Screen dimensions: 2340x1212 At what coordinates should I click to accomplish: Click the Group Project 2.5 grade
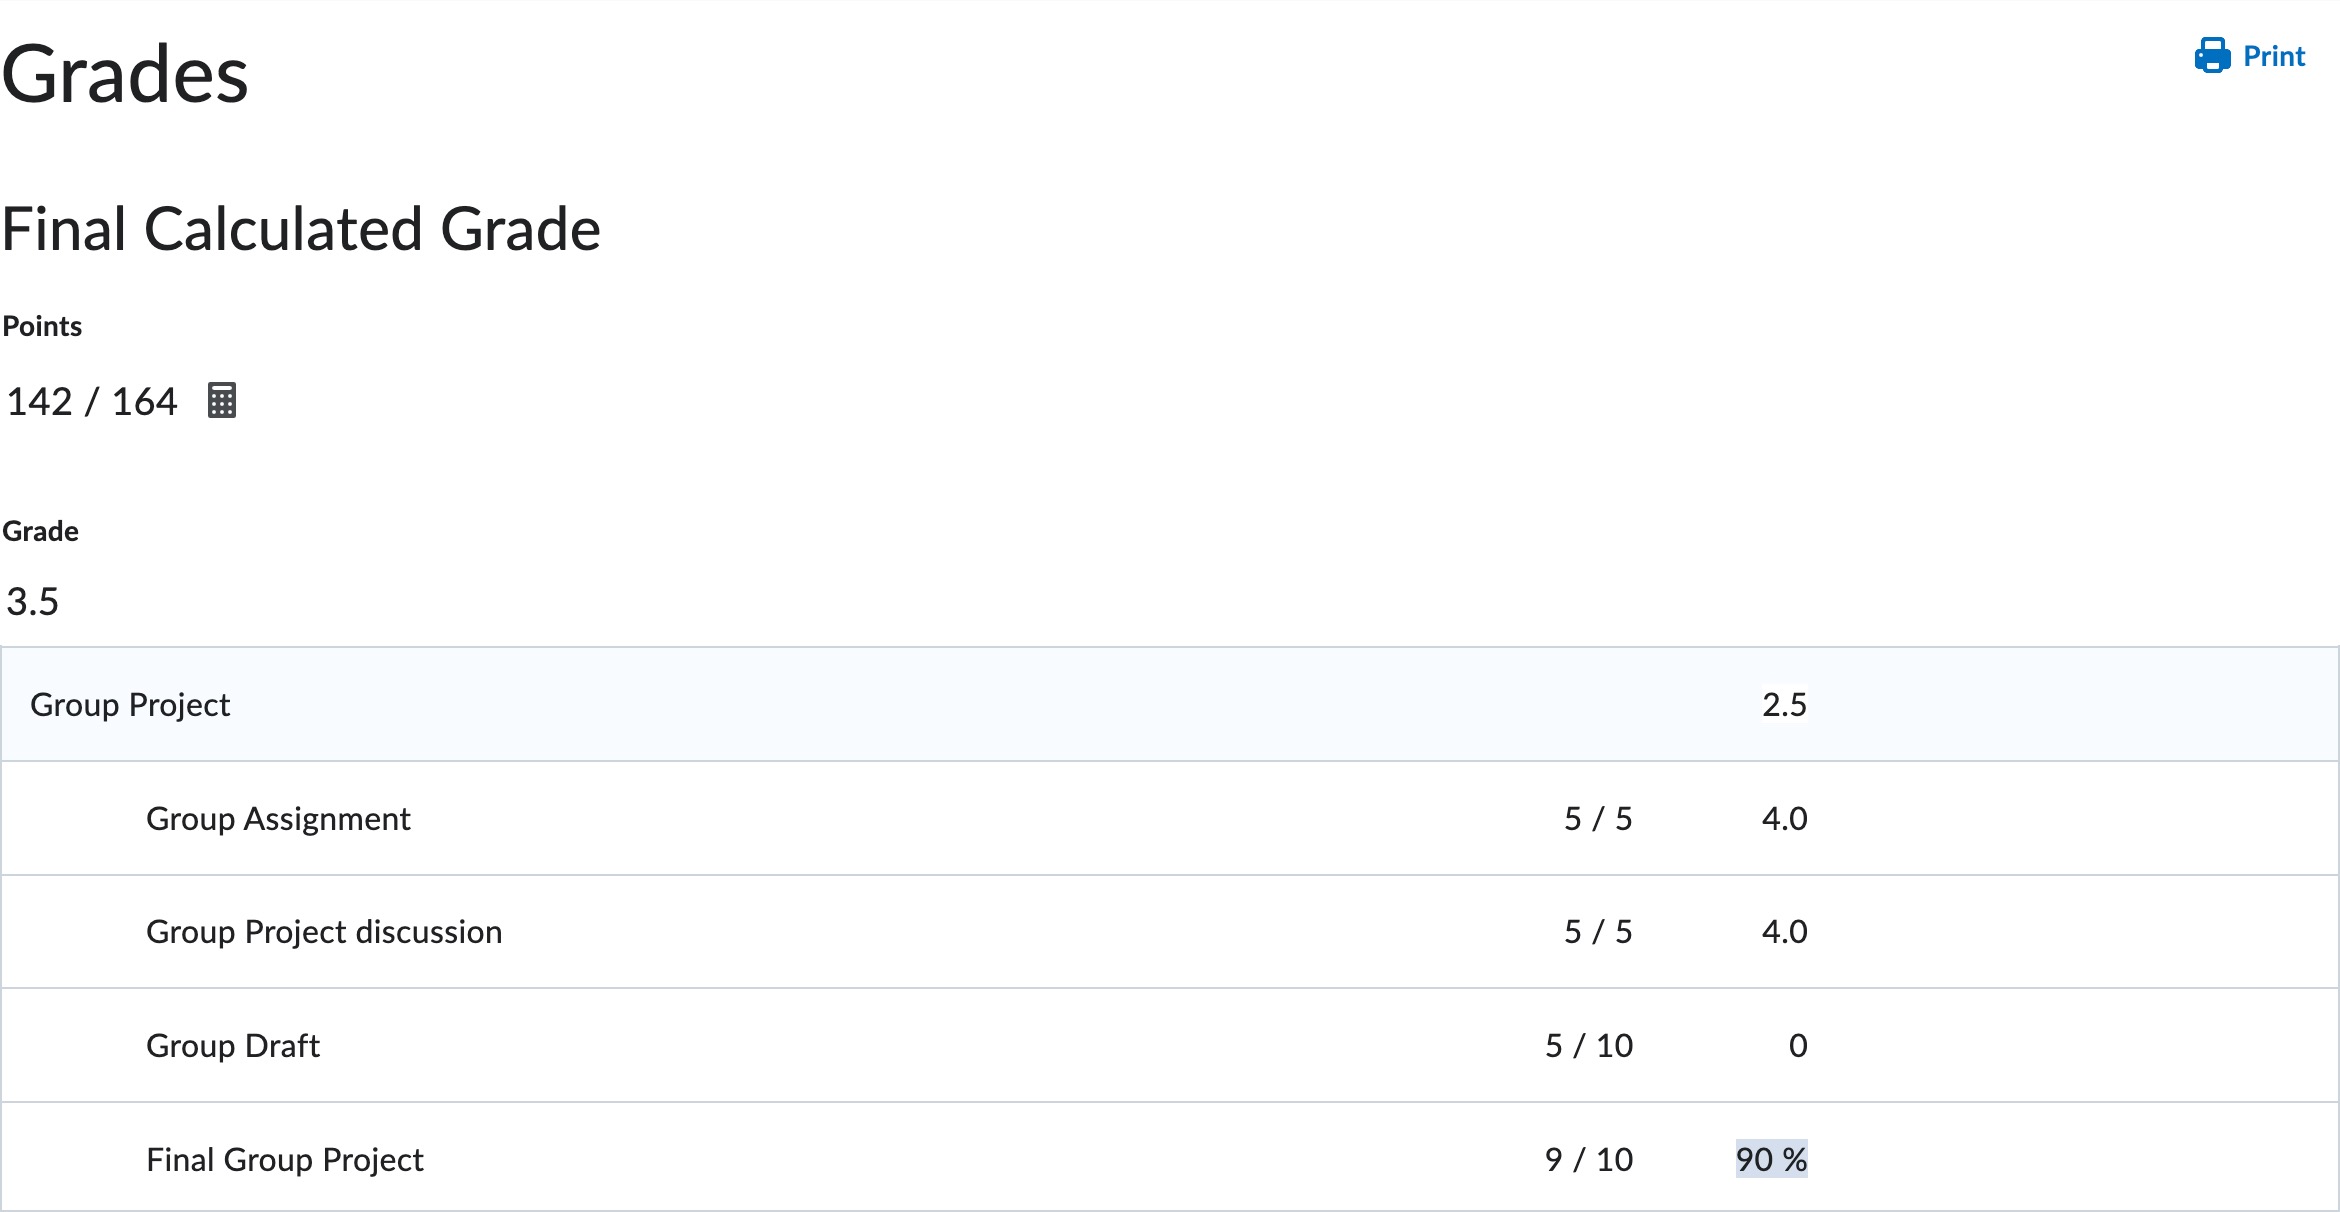[1784, 705]
